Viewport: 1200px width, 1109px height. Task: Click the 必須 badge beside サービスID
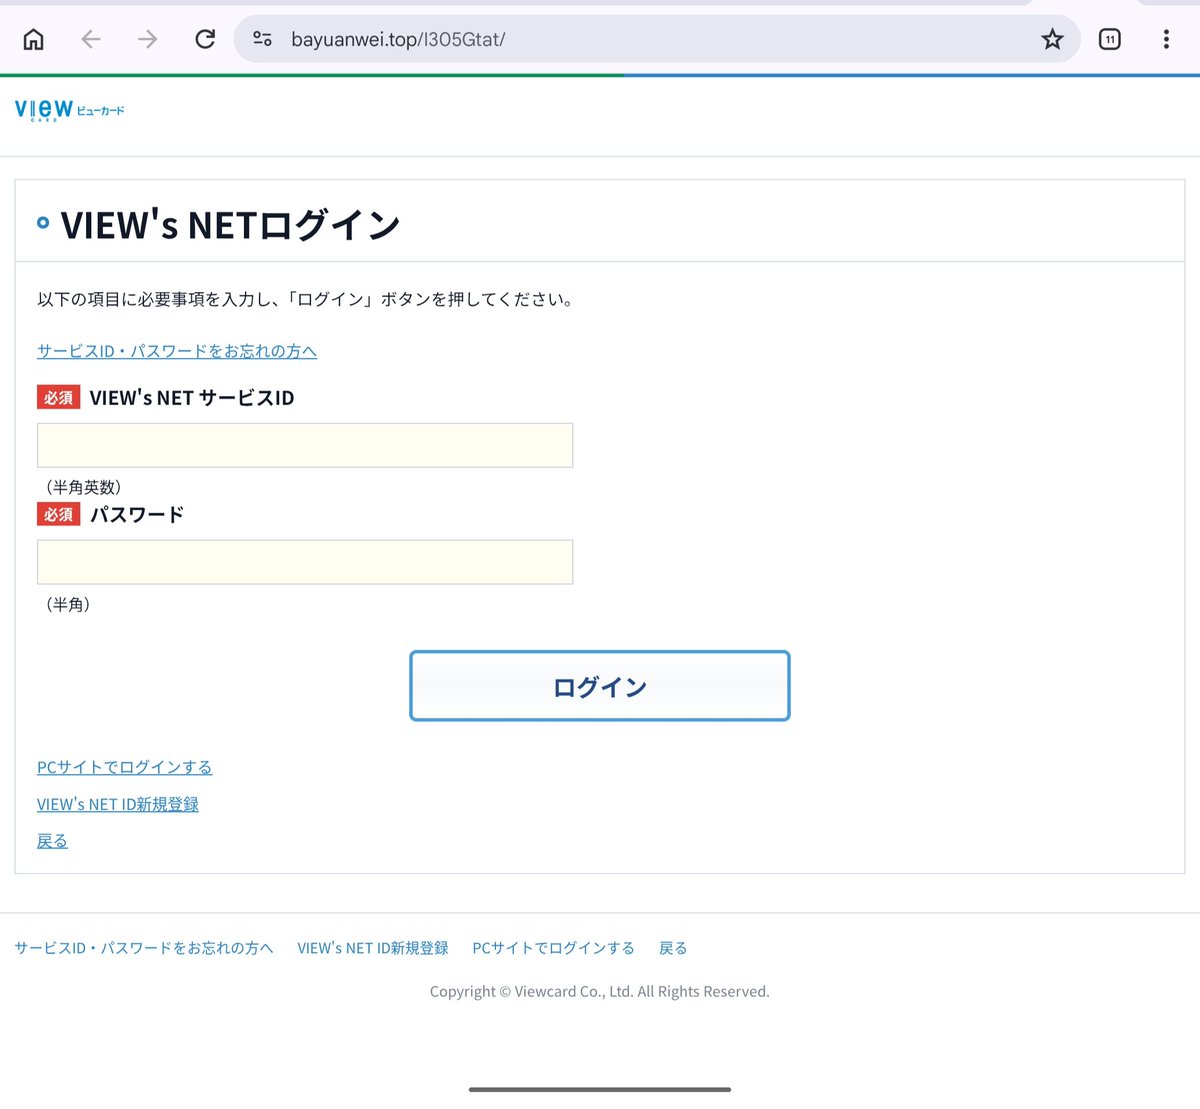(x=58, y=398)
